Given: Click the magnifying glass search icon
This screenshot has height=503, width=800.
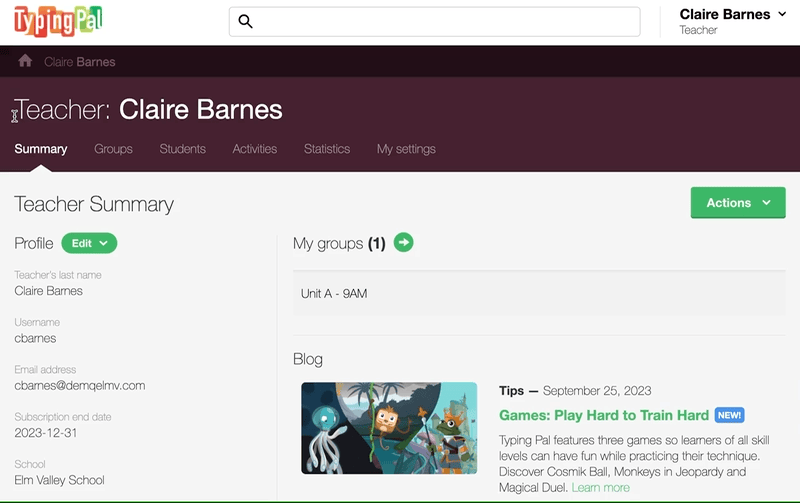Looking at the screenshot, I should pyautogui.click(x=246, y=22).
